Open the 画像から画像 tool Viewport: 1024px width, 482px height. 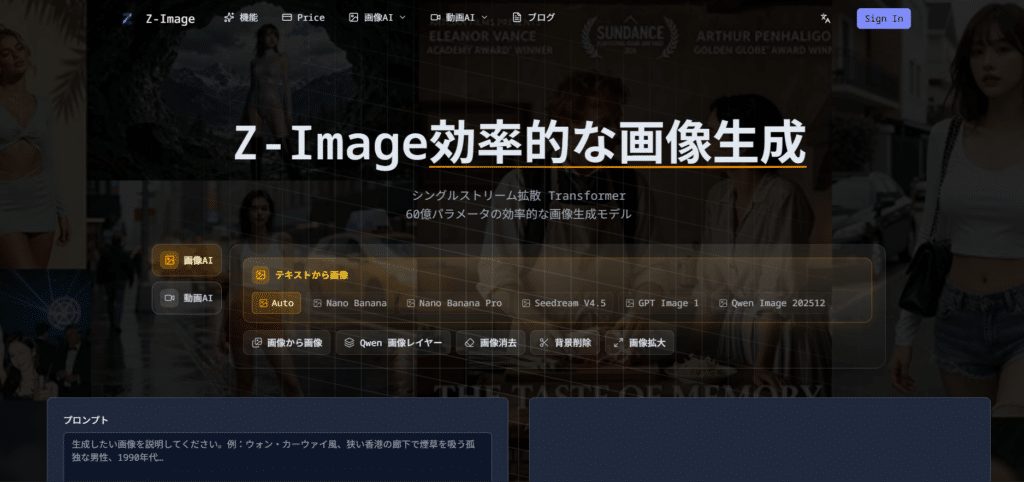click(287, 343)
